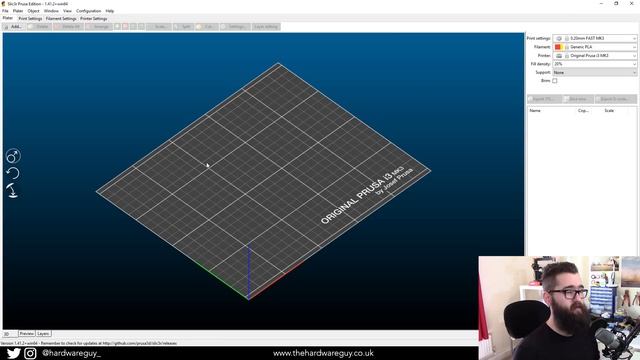Open the Printer preset dropdown

pyautogui.click(x=595, y=56)
